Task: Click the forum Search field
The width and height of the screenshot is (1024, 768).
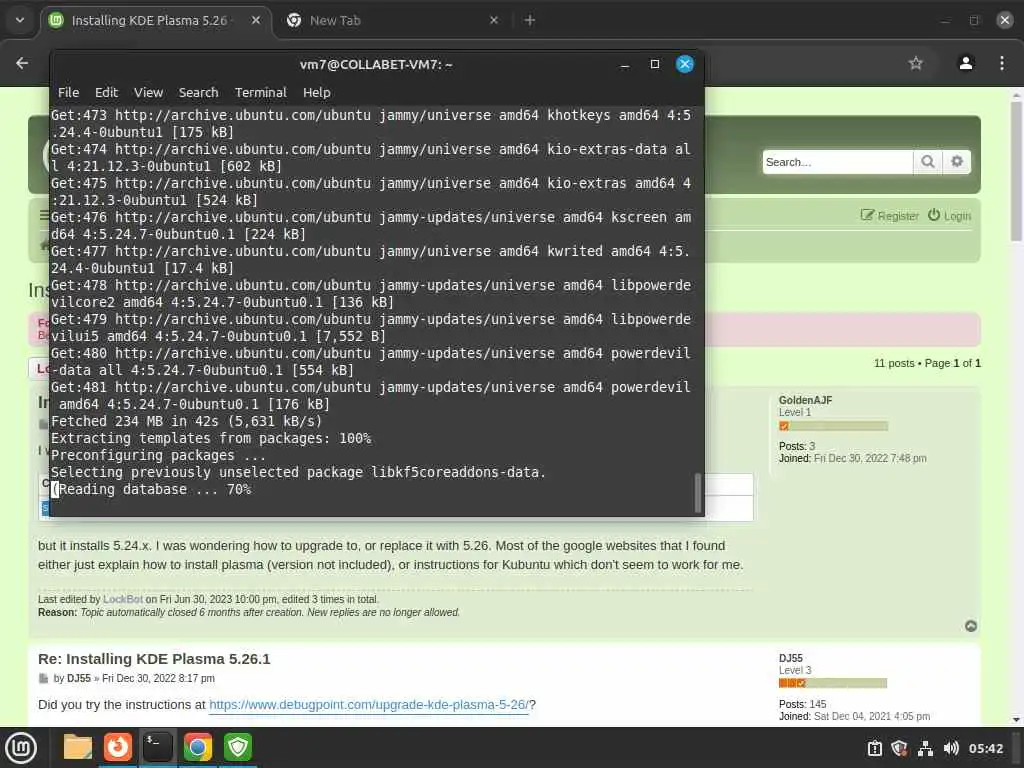Action: pos(837,162)
